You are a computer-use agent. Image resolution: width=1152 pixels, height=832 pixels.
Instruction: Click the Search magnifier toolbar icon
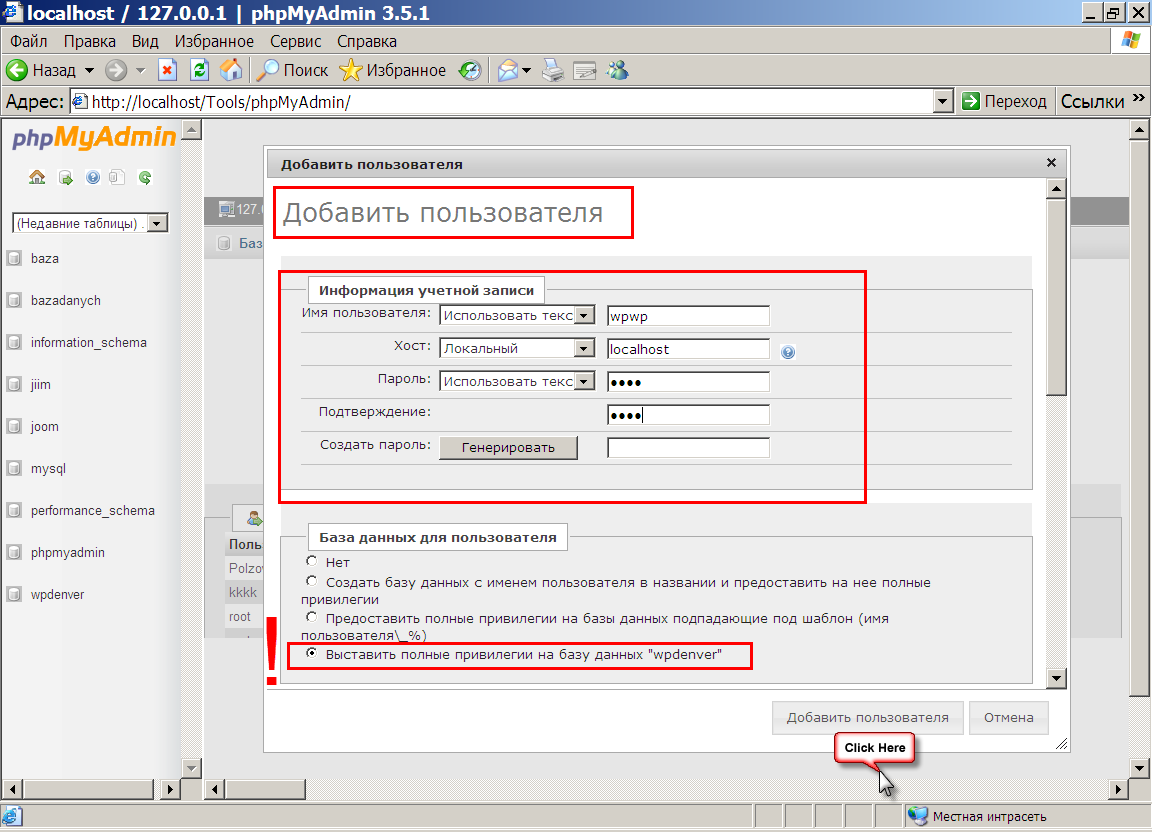point(267,70)
